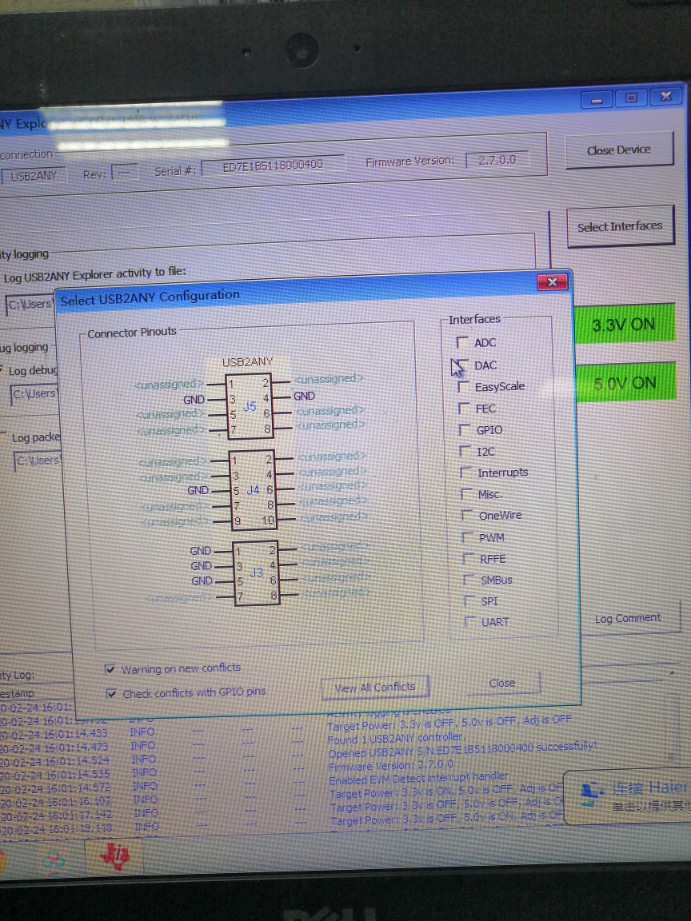
Task: Enable the RFFE interface checkbox
Action: click(x=468, y=559)
